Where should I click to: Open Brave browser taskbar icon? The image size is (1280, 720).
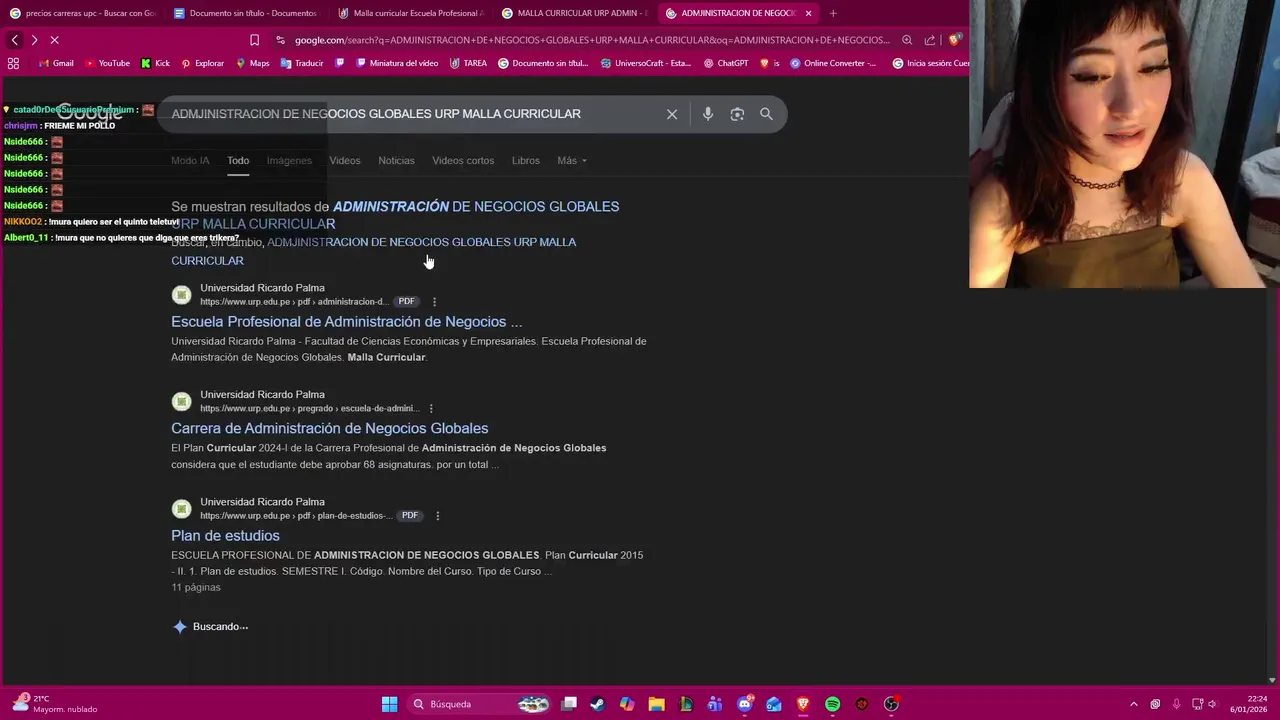803,704
